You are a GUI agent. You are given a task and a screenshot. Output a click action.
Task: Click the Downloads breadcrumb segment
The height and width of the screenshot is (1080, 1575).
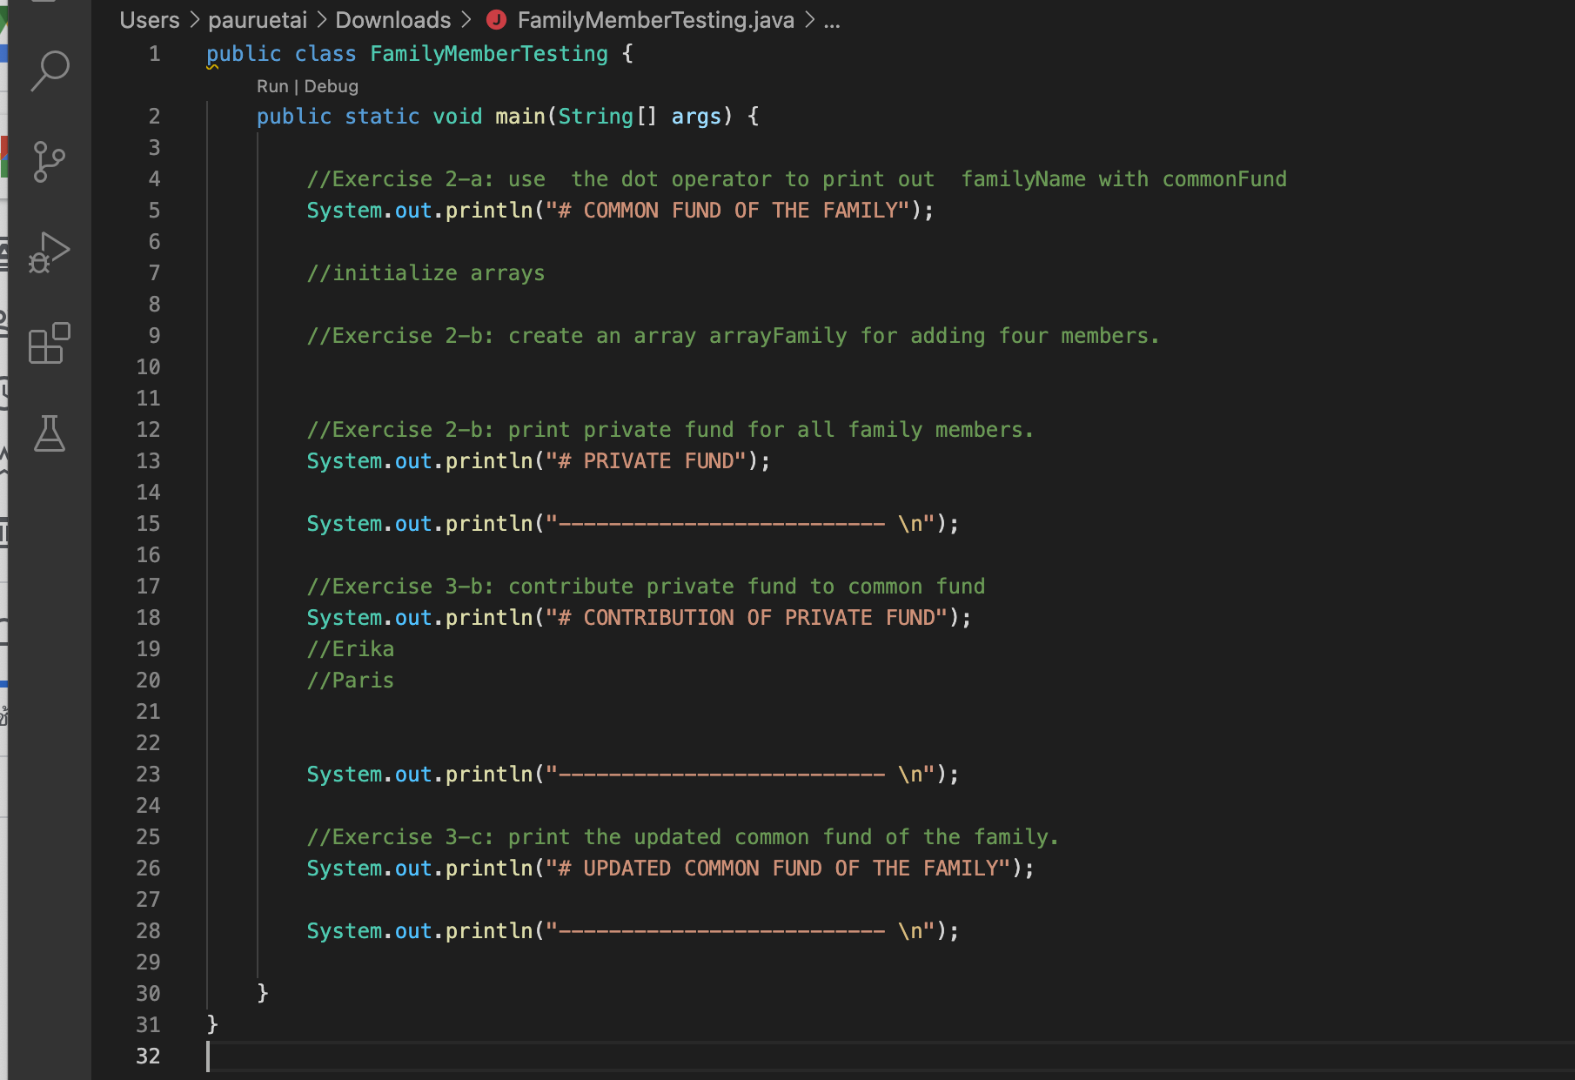pyautogui.click(x=393, y=20)
